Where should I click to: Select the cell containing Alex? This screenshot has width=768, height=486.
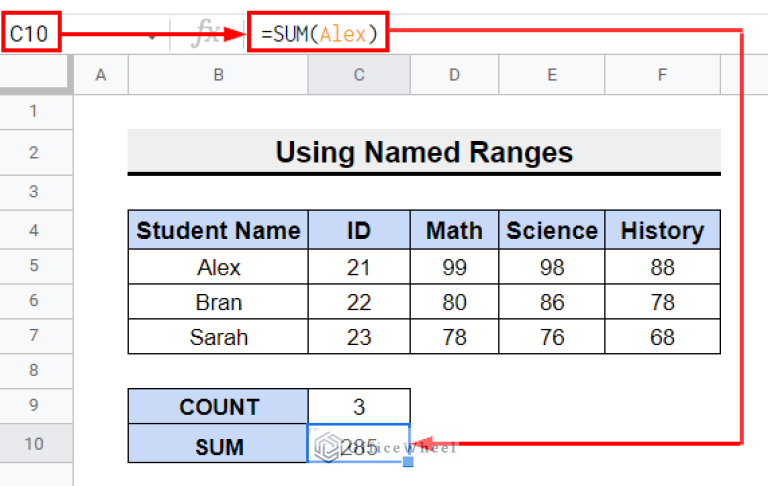point(218,267)
